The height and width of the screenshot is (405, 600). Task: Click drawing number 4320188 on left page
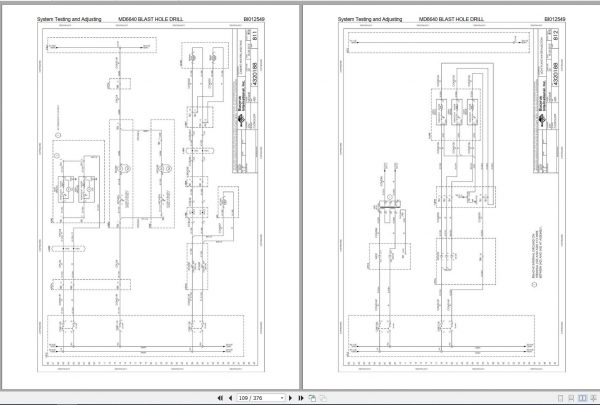(x=255, y=75)
